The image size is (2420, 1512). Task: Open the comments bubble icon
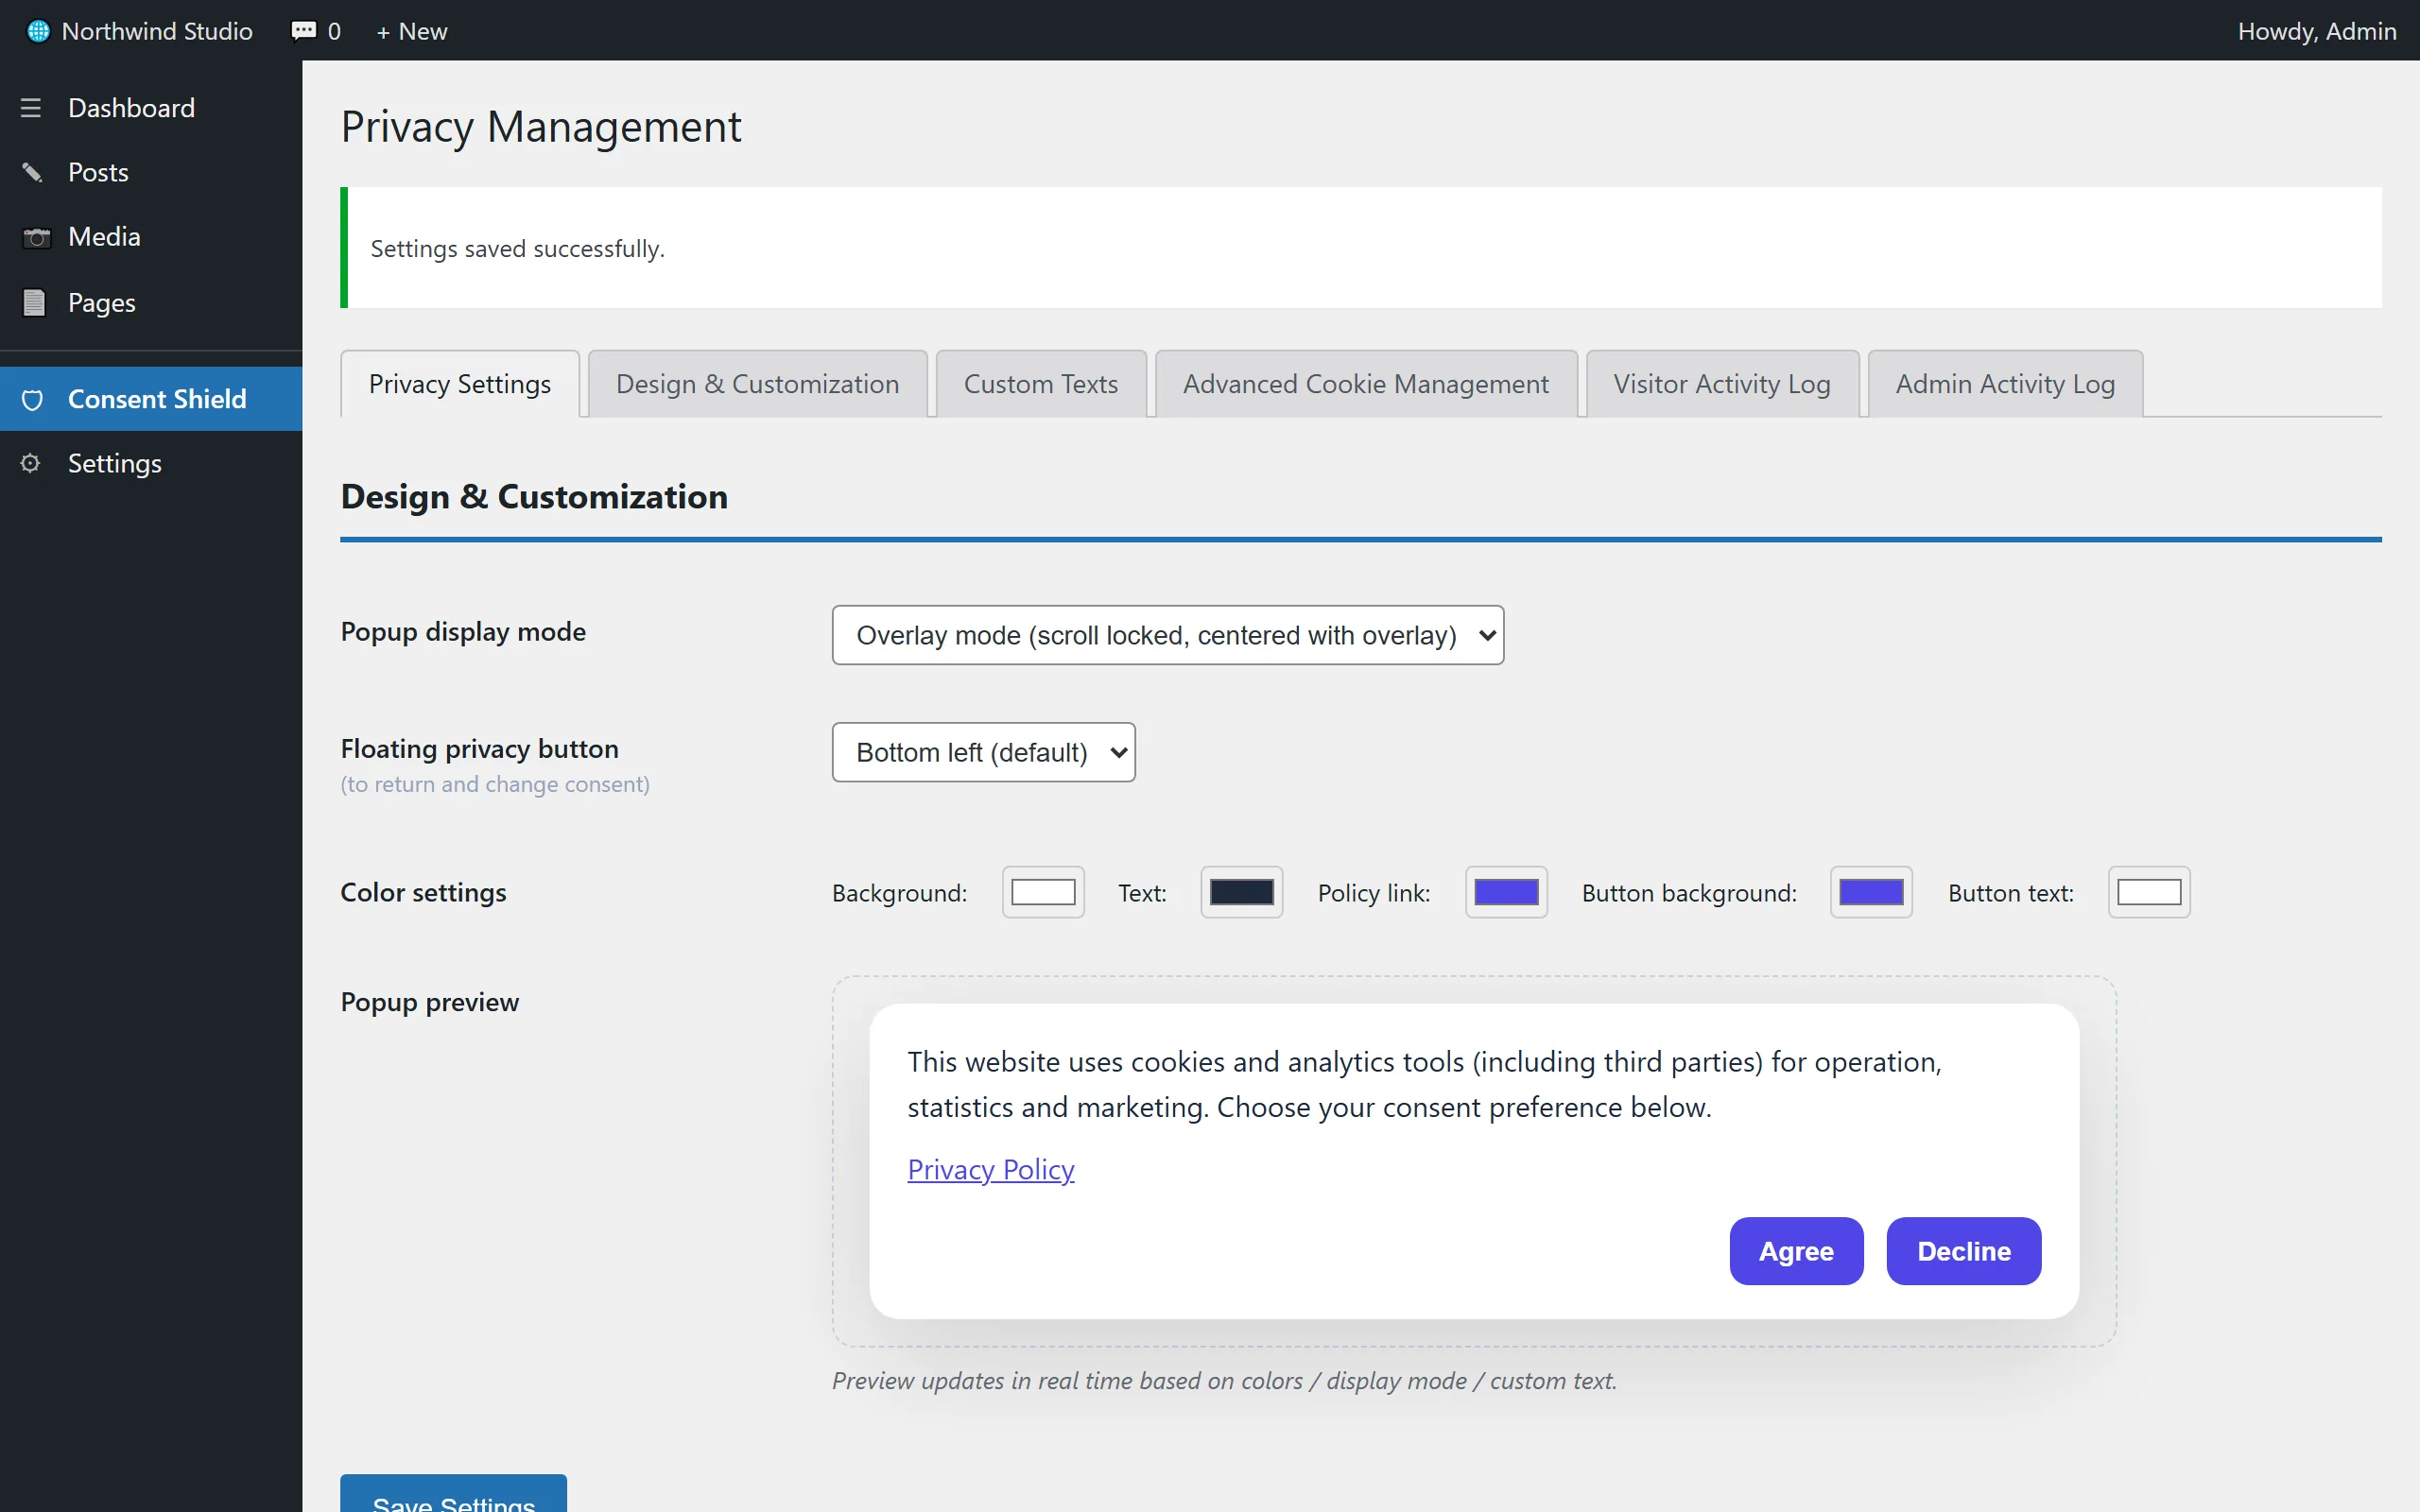point(303,31)
